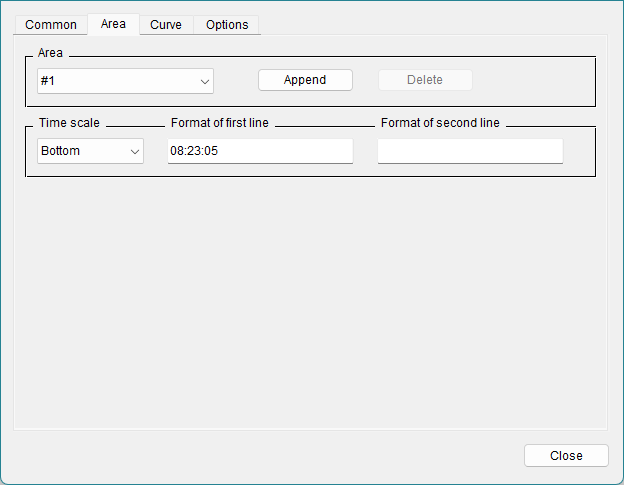Go to the Options tab
This screenshot has height=485, width=624.
click(x=227, y=25)
